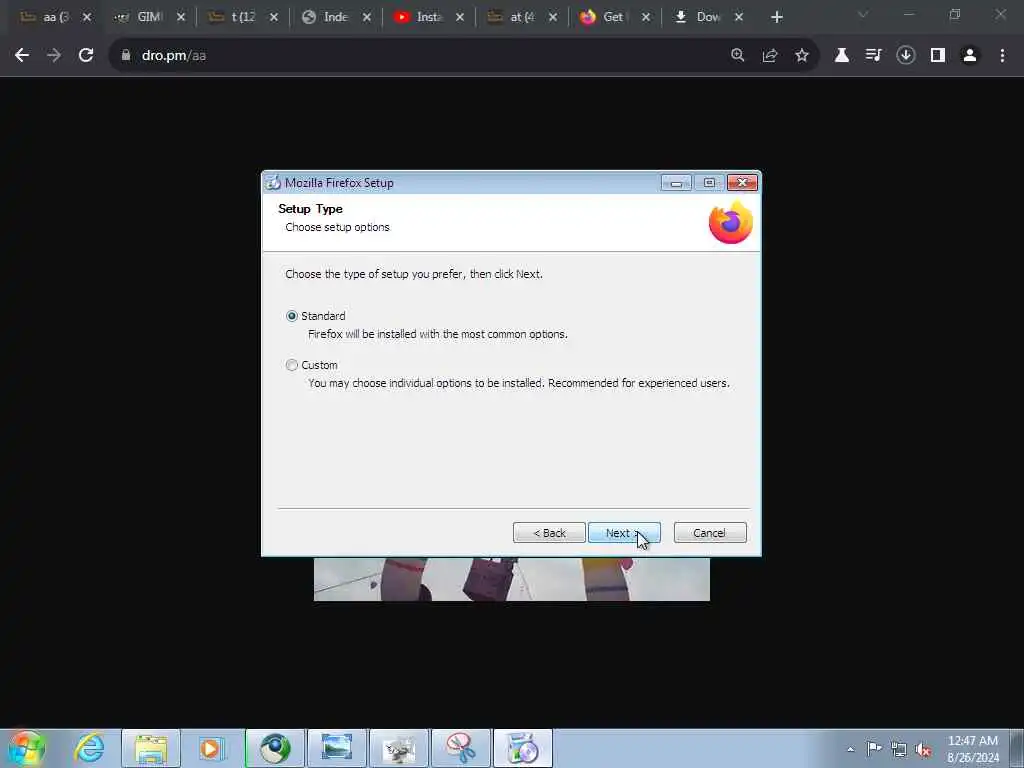Open Windows Media Player from taskbar
The width and height of the screenshot is (1024, 768).
click(212, 748)
